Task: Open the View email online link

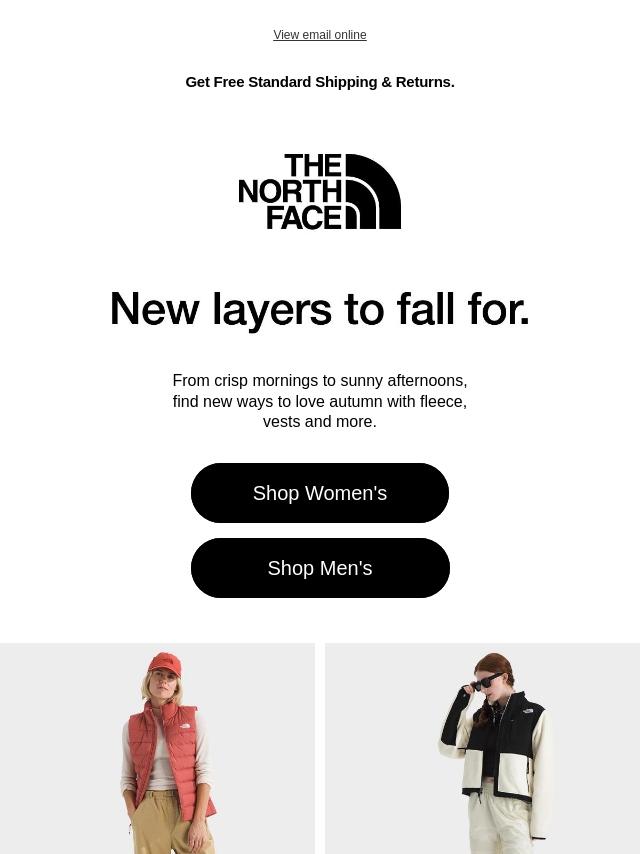Action: (320, 35)
